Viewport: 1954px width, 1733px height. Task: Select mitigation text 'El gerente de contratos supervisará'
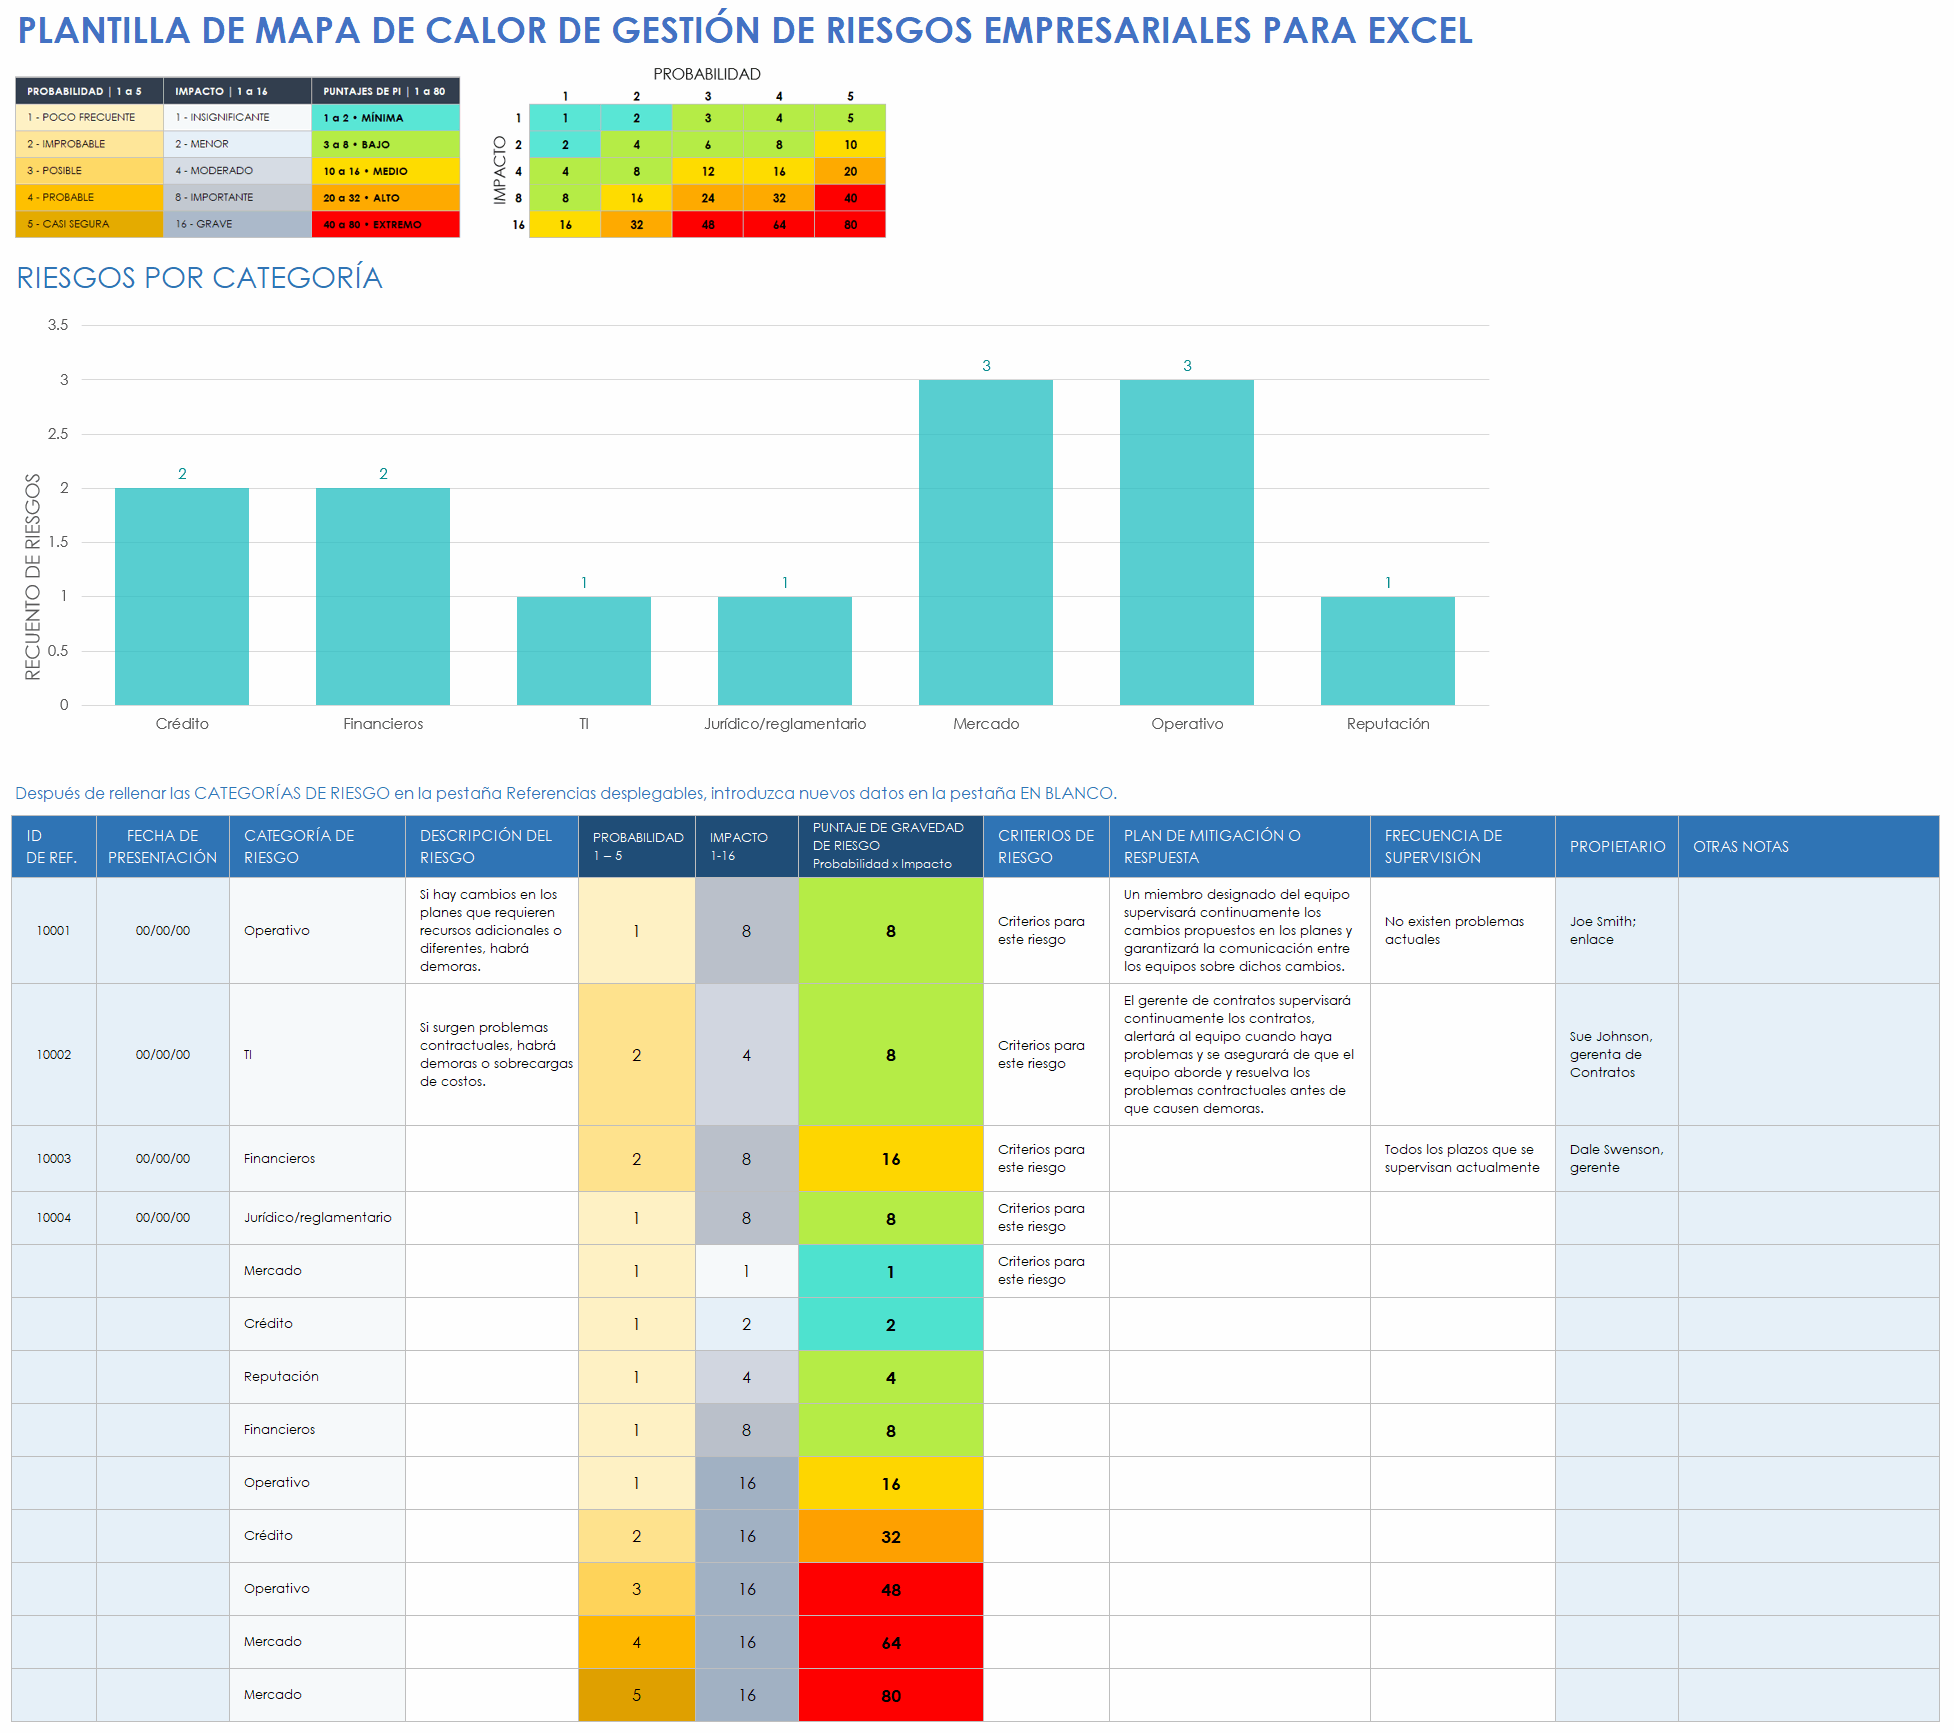coord(1240,1055)
